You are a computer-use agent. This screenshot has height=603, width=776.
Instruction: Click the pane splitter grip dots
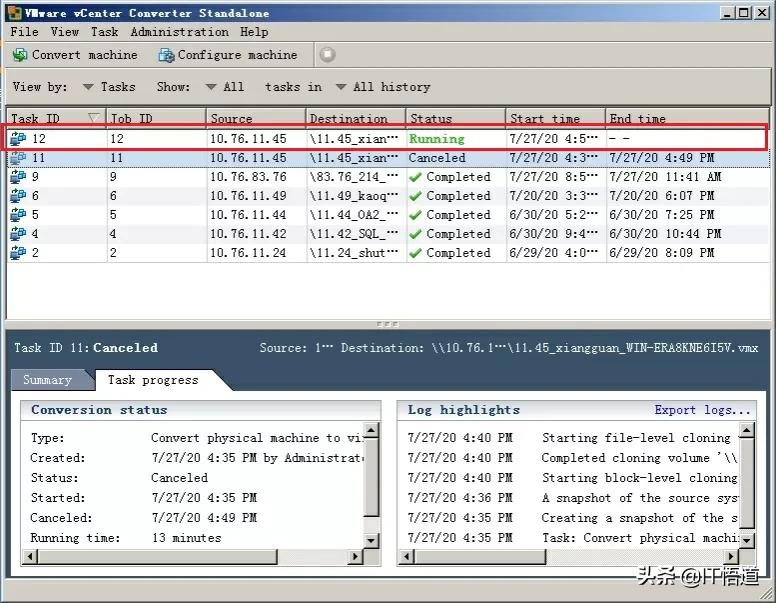tap(388, 324)
